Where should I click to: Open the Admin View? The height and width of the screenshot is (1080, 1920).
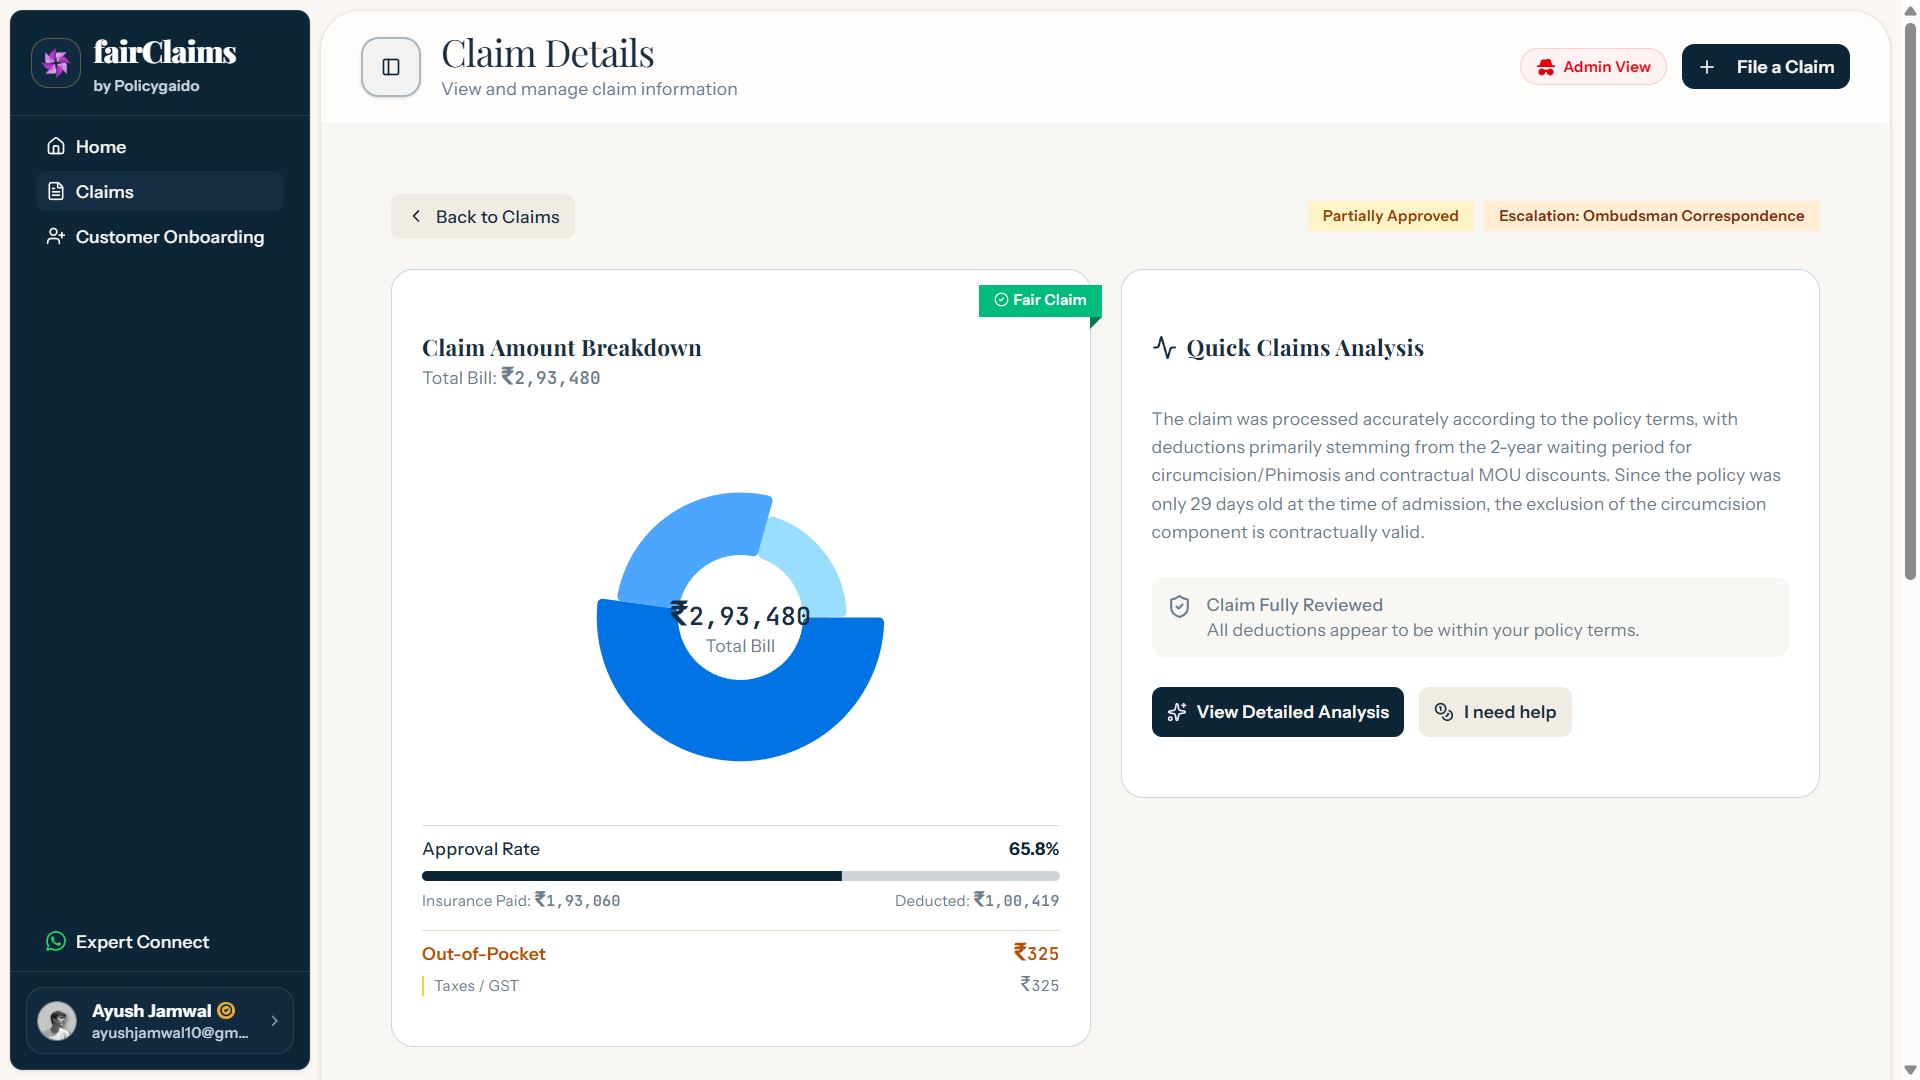[x=1593, y=66]
